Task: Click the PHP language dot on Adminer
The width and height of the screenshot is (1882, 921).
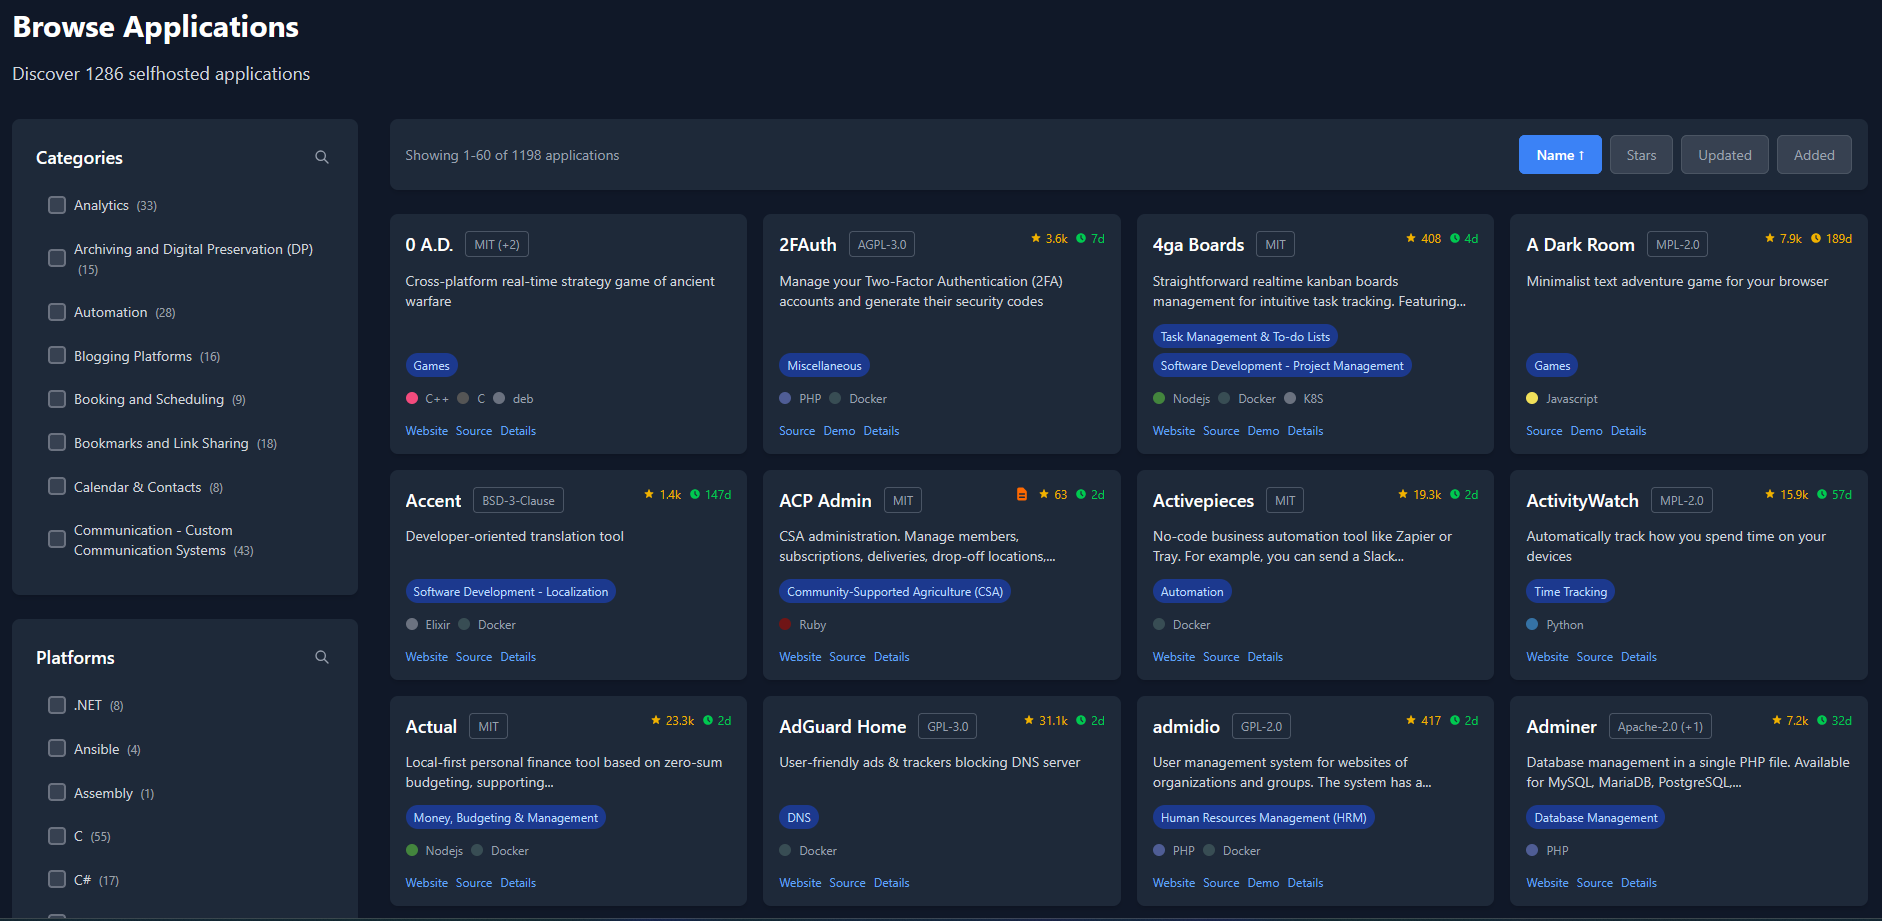Action: tap(1531, 850)
